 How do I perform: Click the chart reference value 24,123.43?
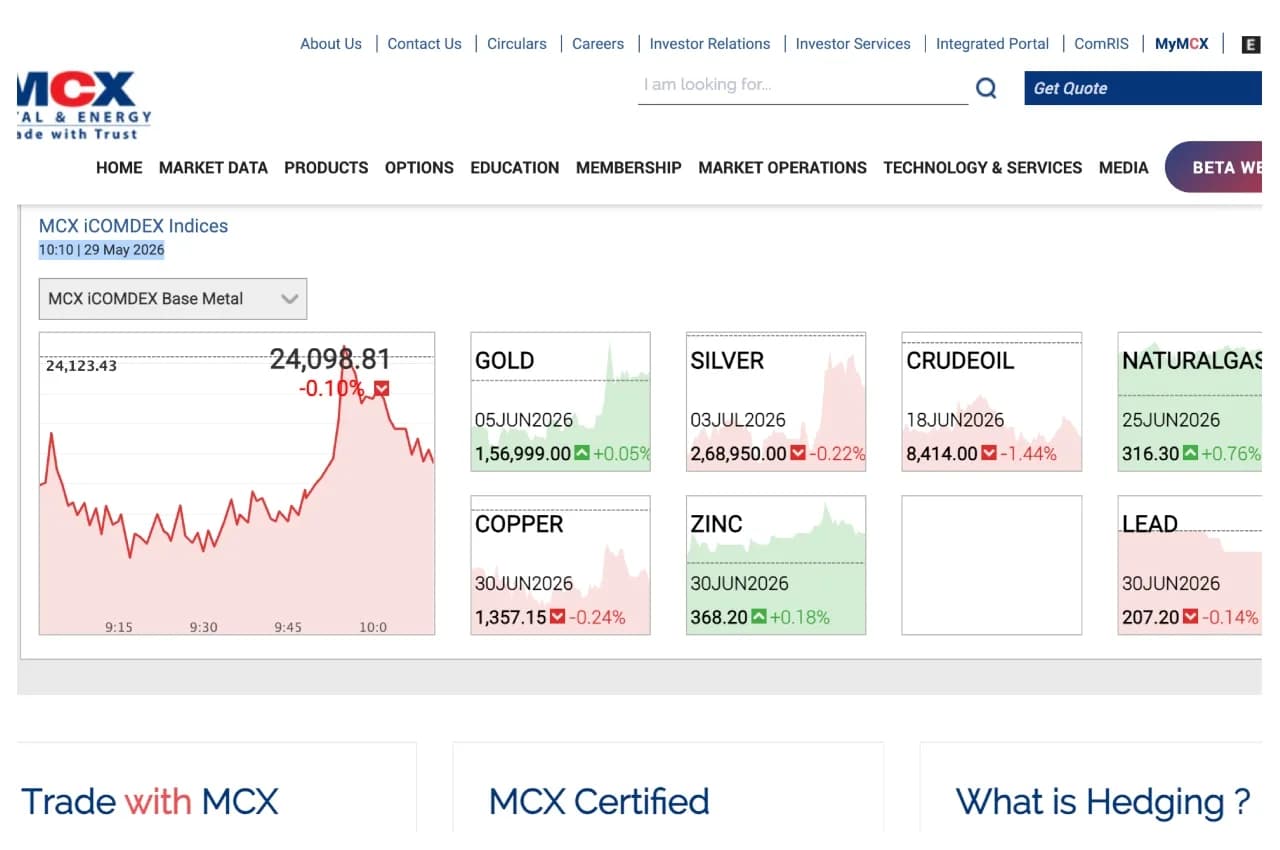point(81,366)
